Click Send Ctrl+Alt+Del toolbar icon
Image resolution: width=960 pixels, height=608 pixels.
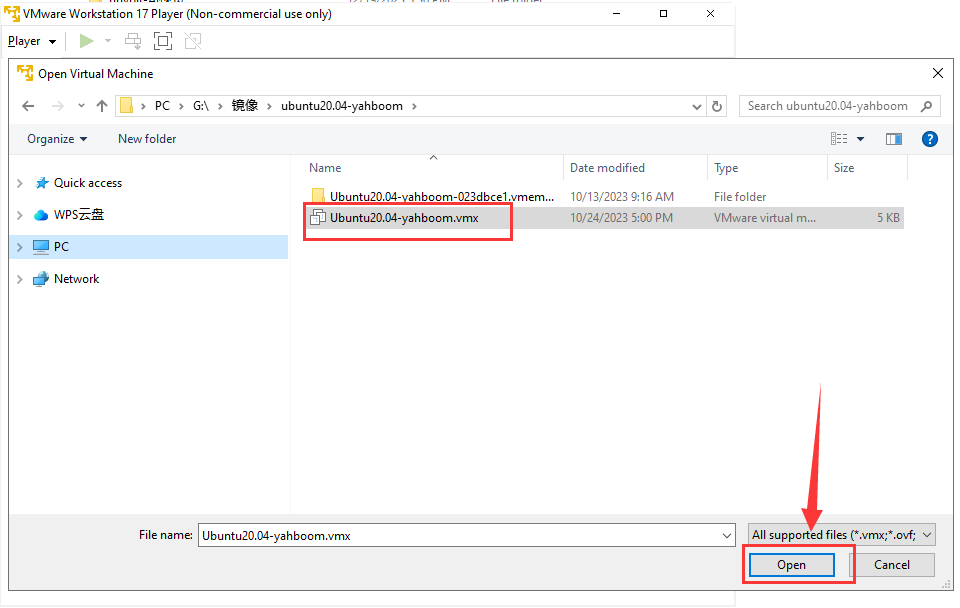click(x=133, y=41)
